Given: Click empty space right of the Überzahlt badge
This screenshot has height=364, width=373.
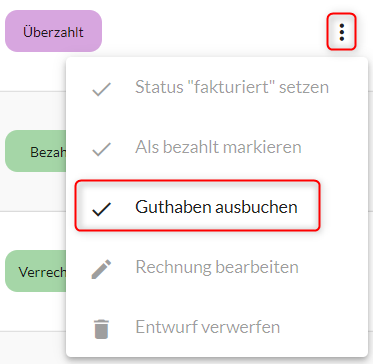Looking at the screenshot, I should pyautogui.click(x=213, y=32).
